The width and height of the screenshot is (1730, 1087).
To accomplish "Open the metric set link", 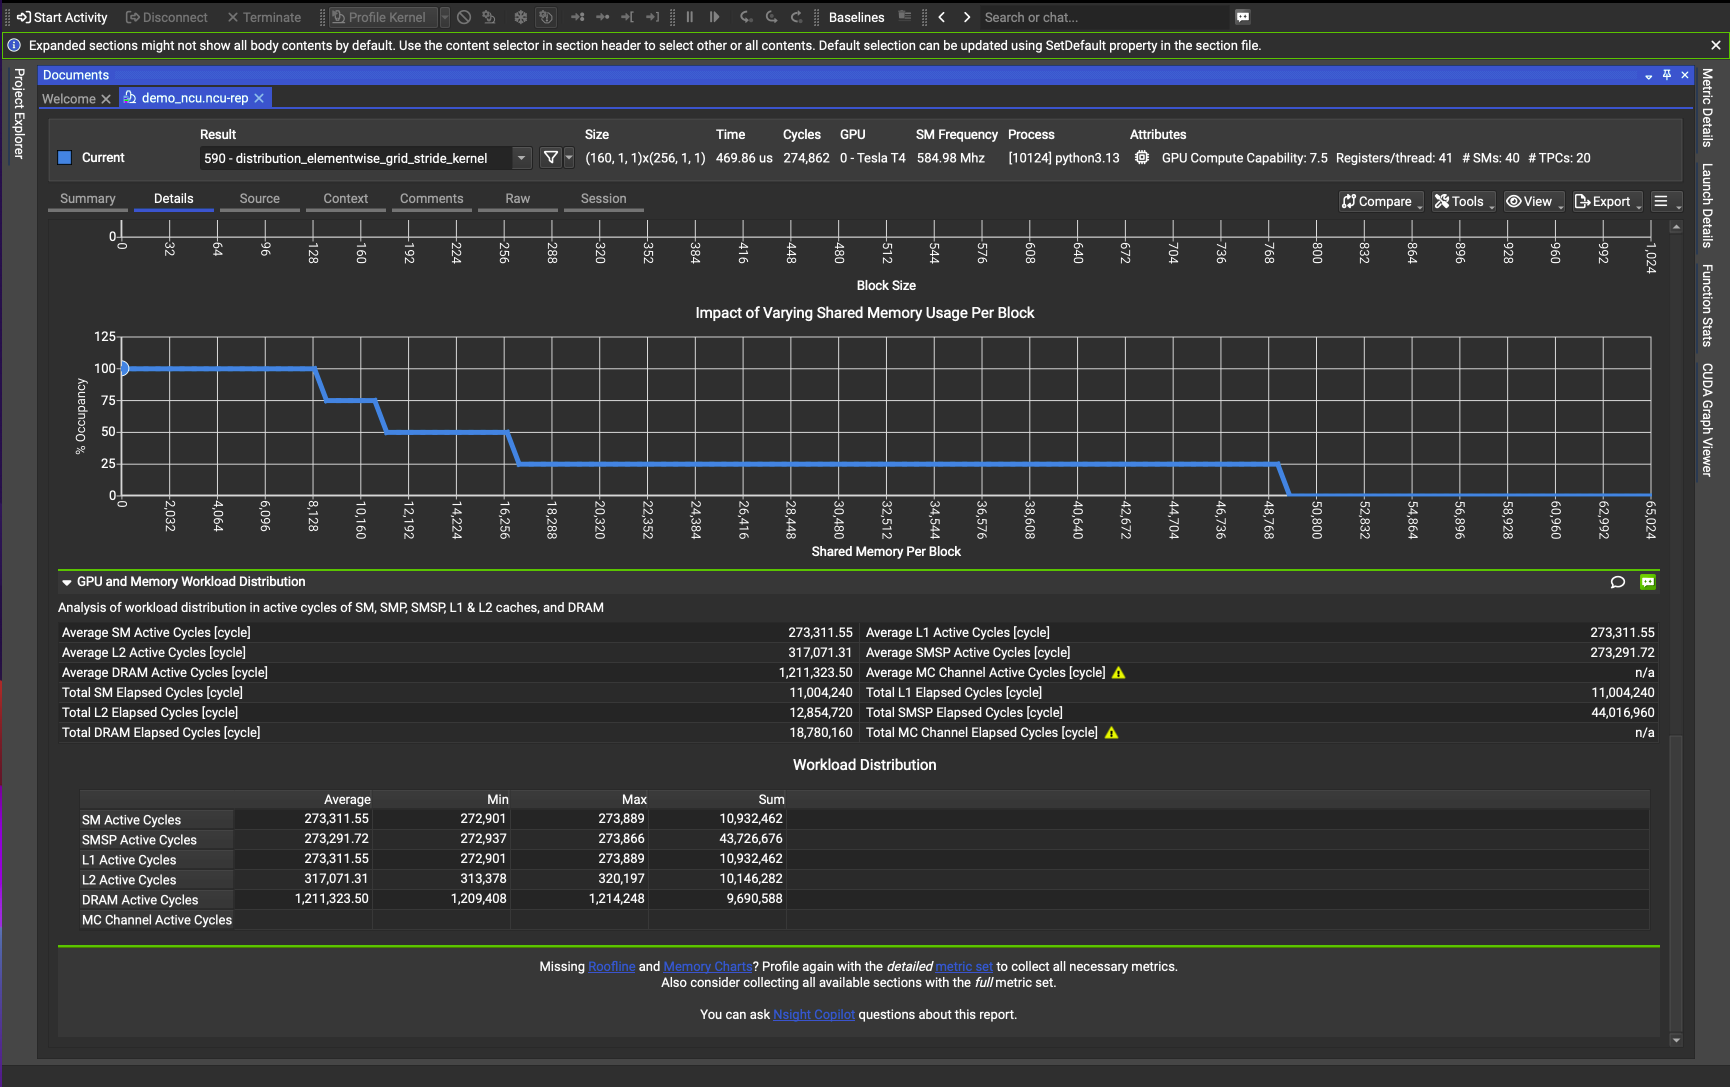I will [965, 967].
